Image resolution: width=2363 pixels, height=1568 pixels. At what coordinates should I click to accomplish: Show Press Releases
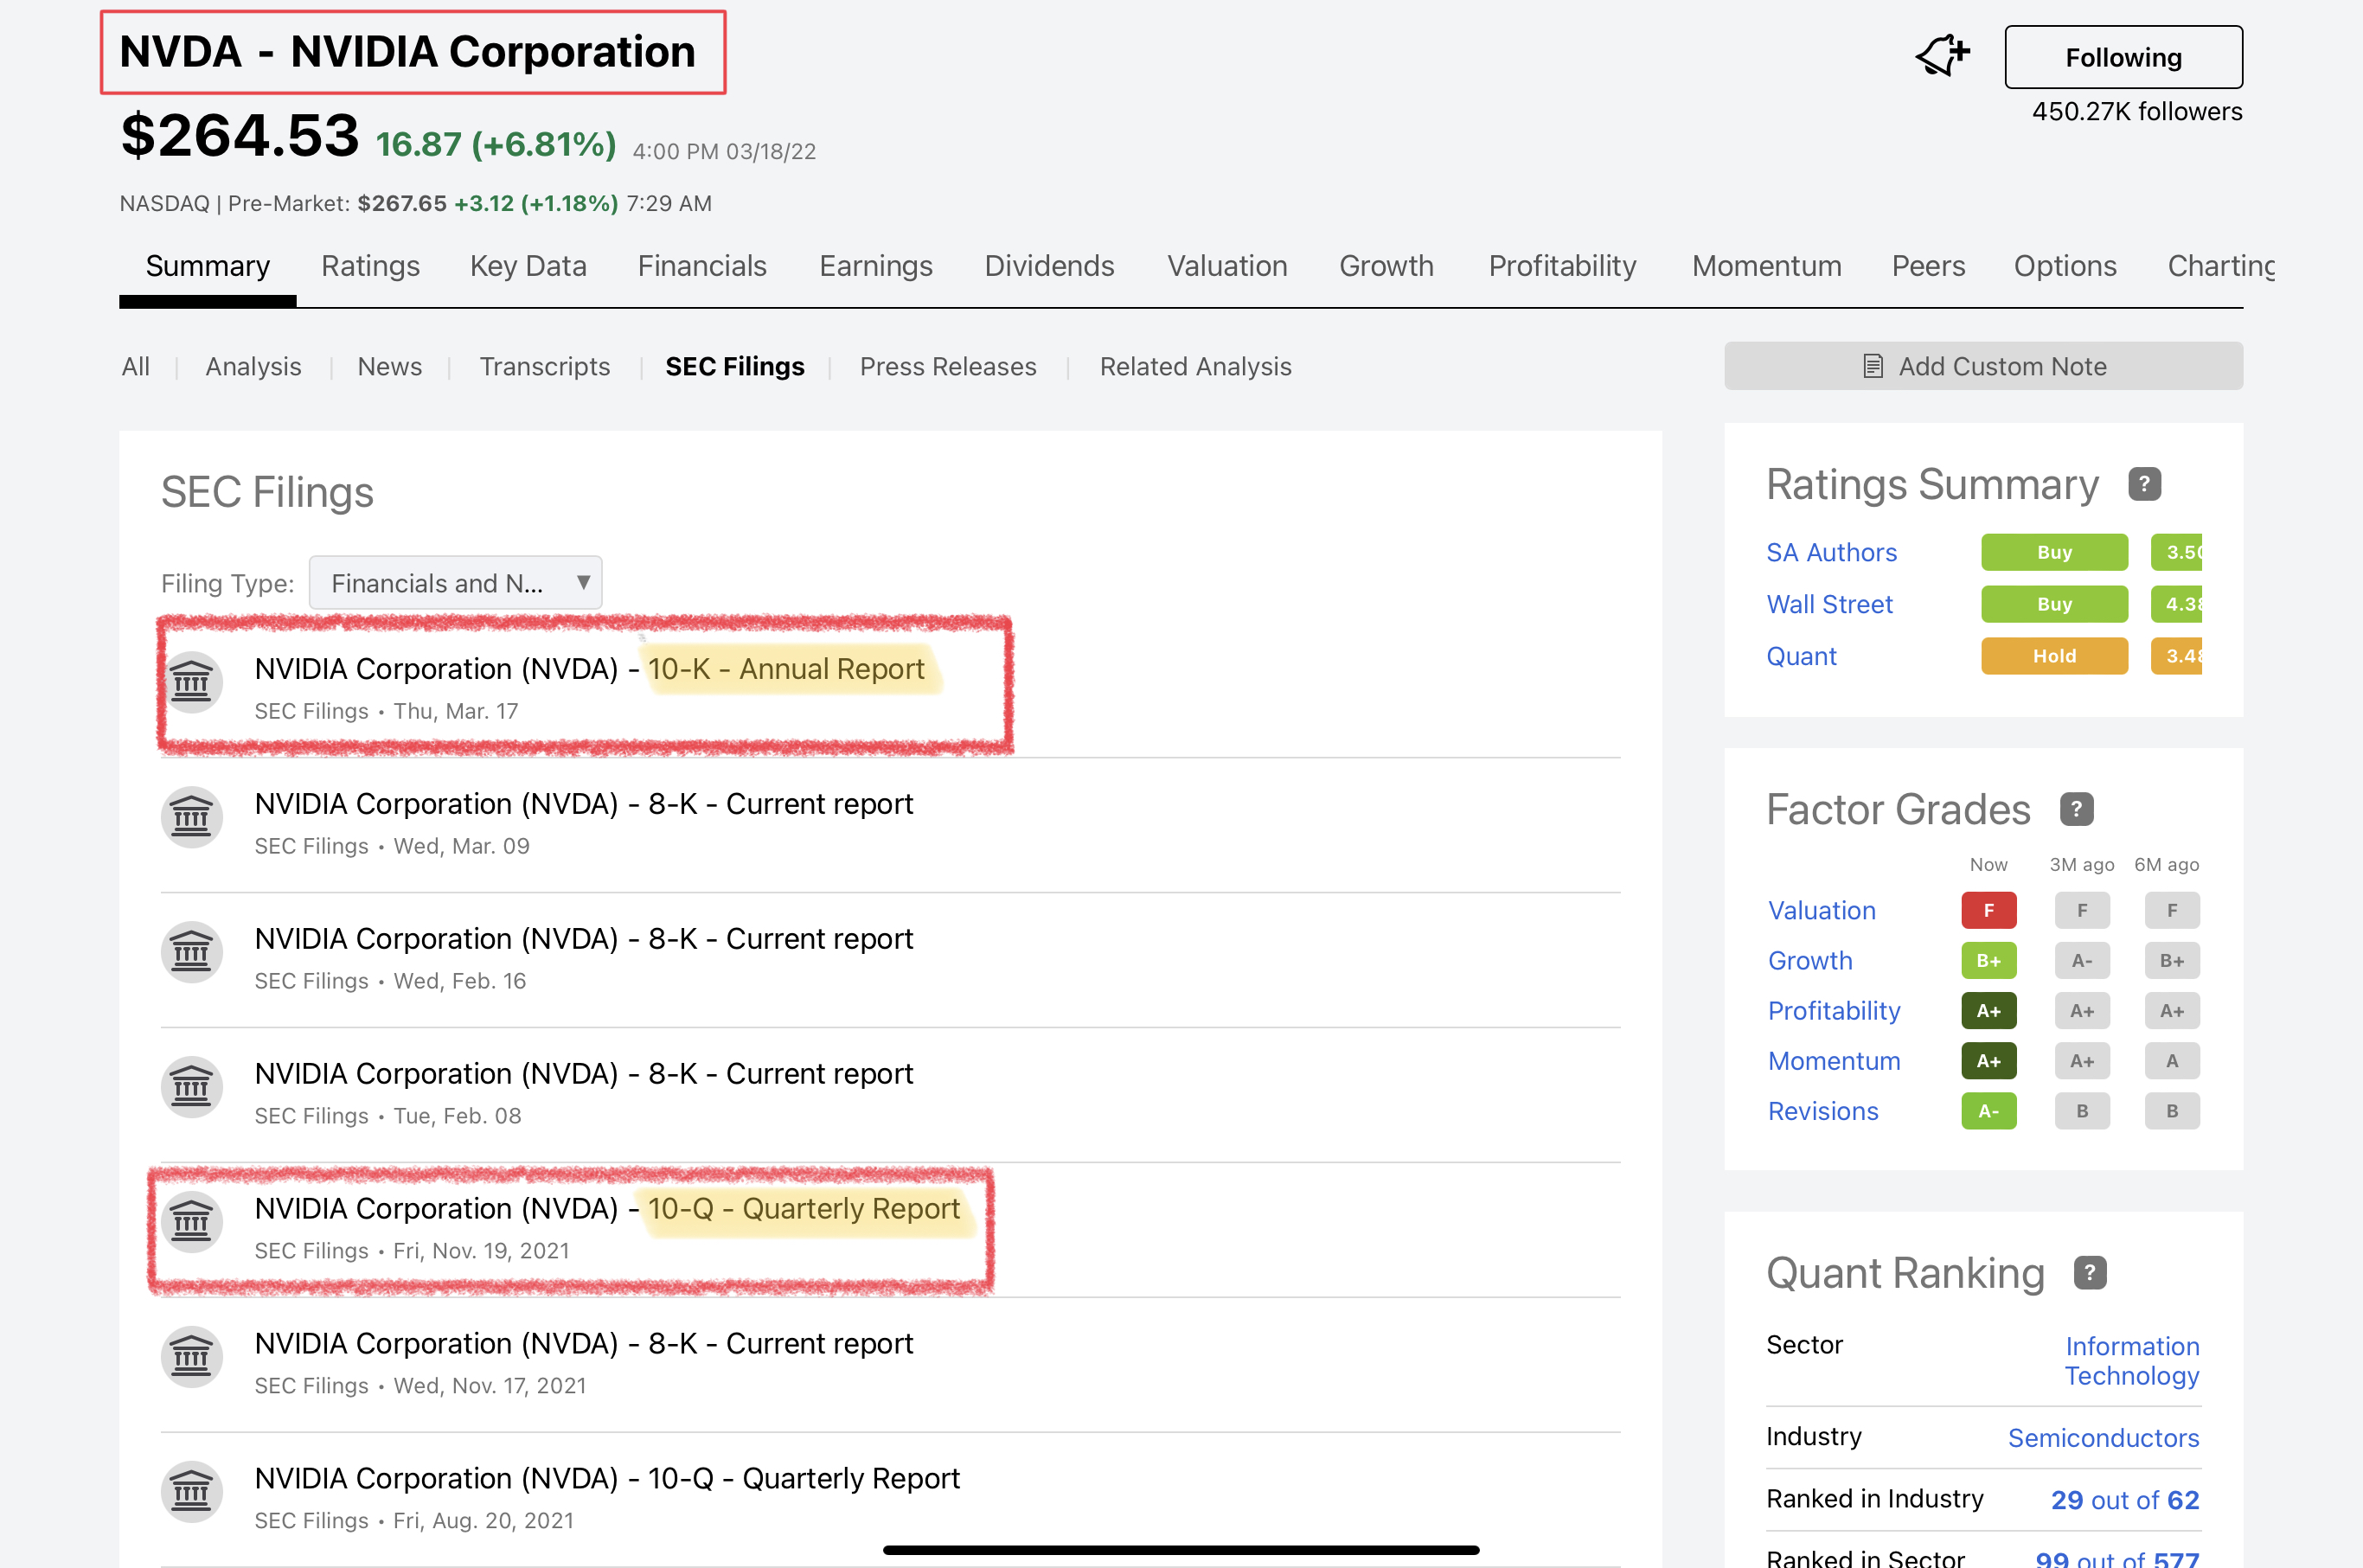click(x=948, y=366)
